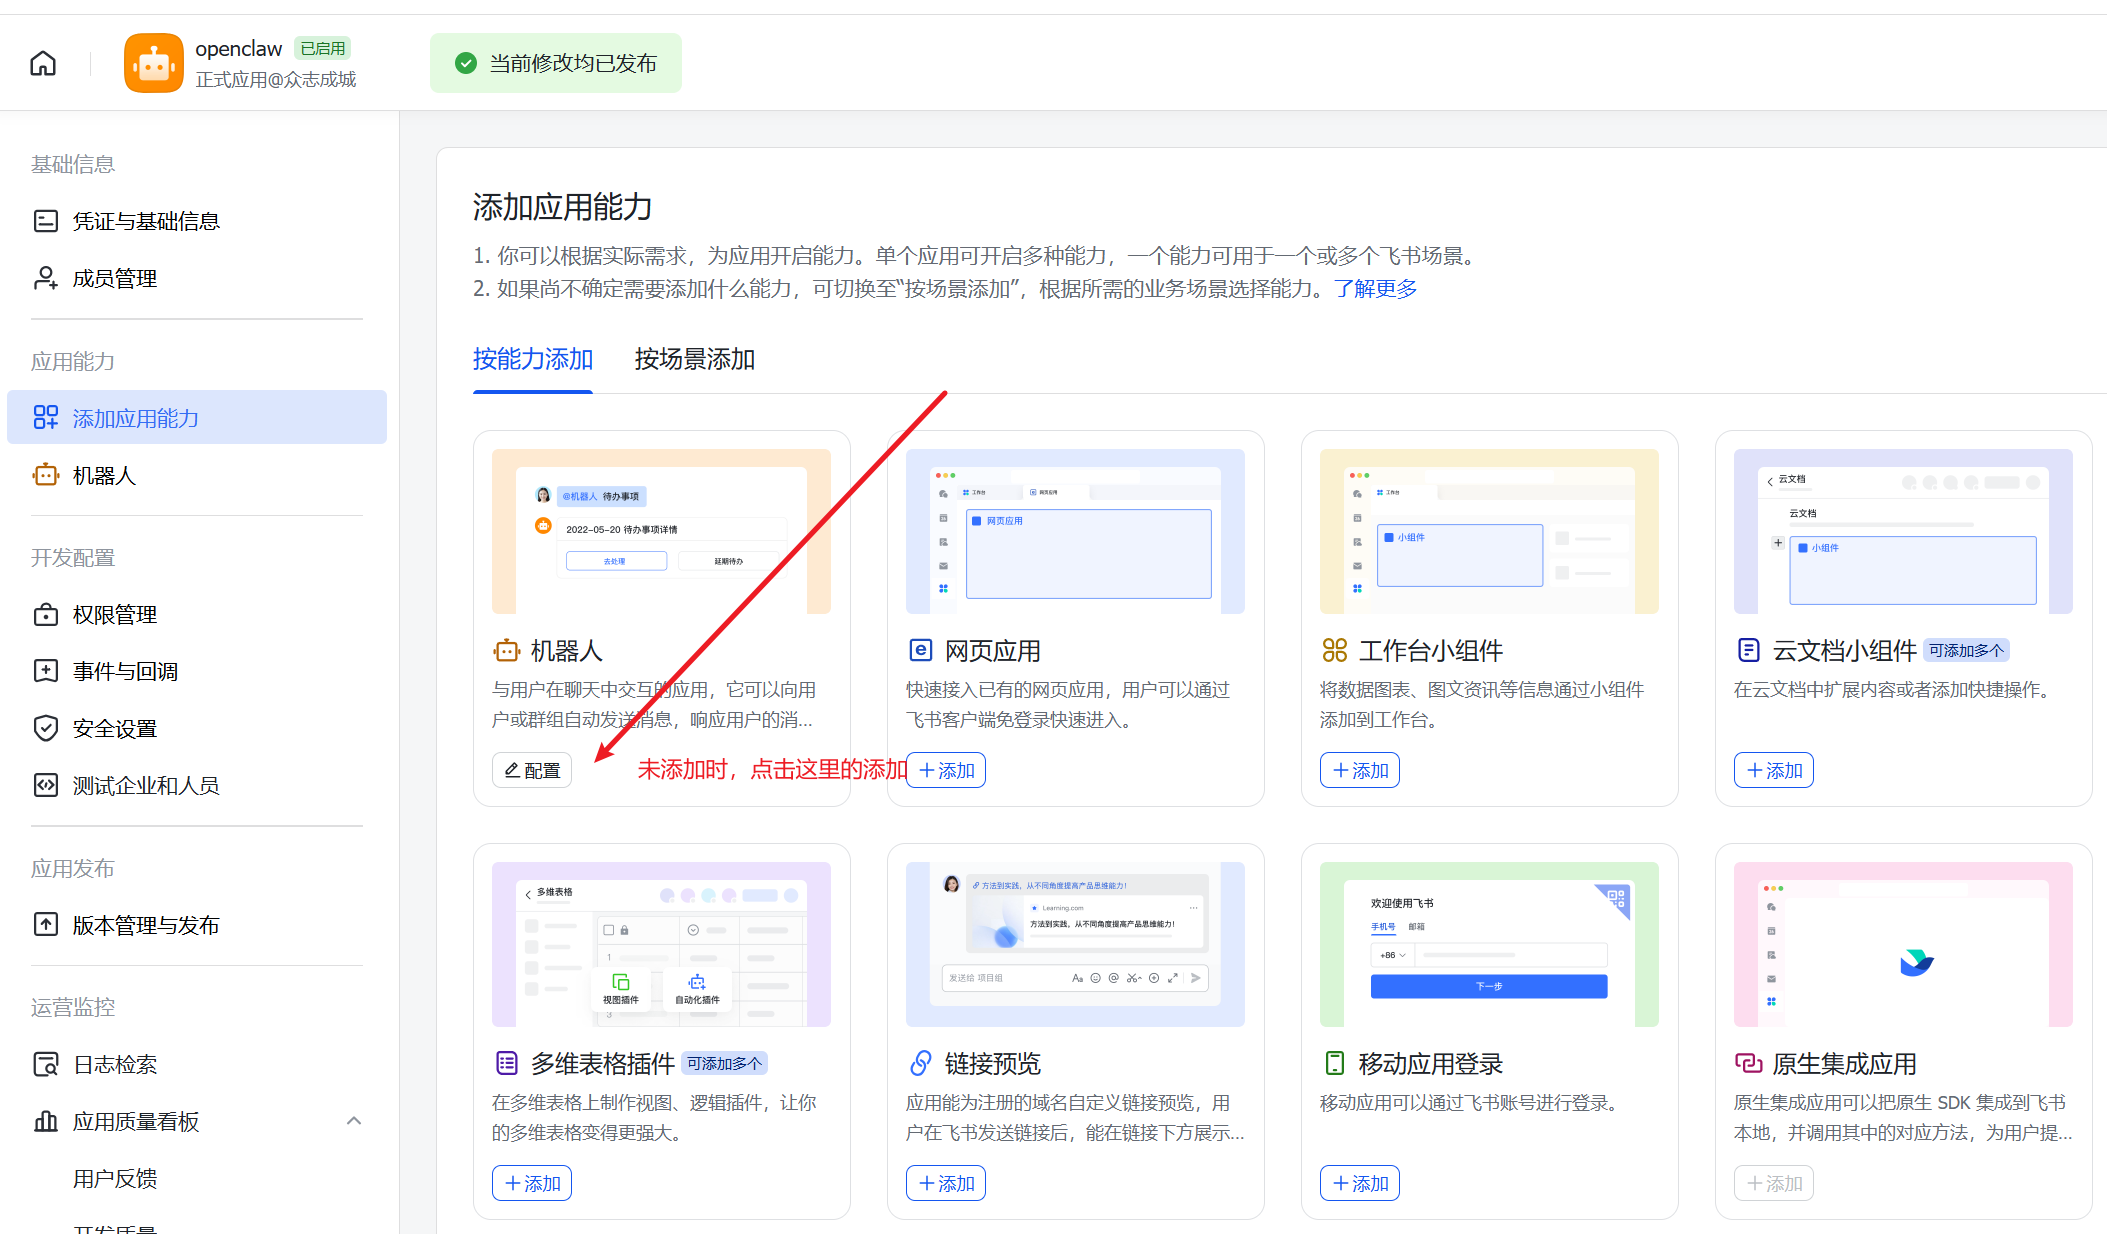Open 成员管理 in the sidebar
2107x1234 pixels.
coord(113,278)
